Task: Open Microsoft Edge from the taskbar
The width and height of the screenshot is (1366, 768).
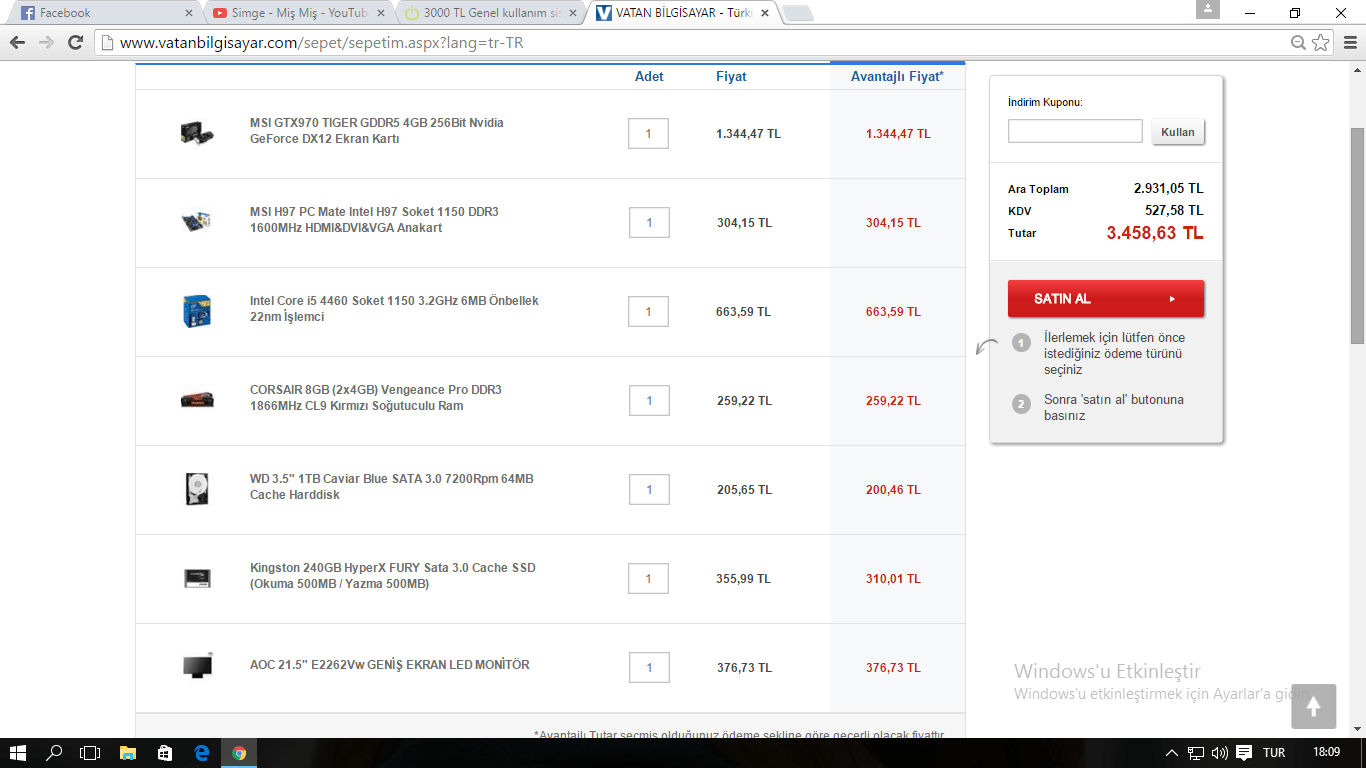Action: tap(202, 753)
